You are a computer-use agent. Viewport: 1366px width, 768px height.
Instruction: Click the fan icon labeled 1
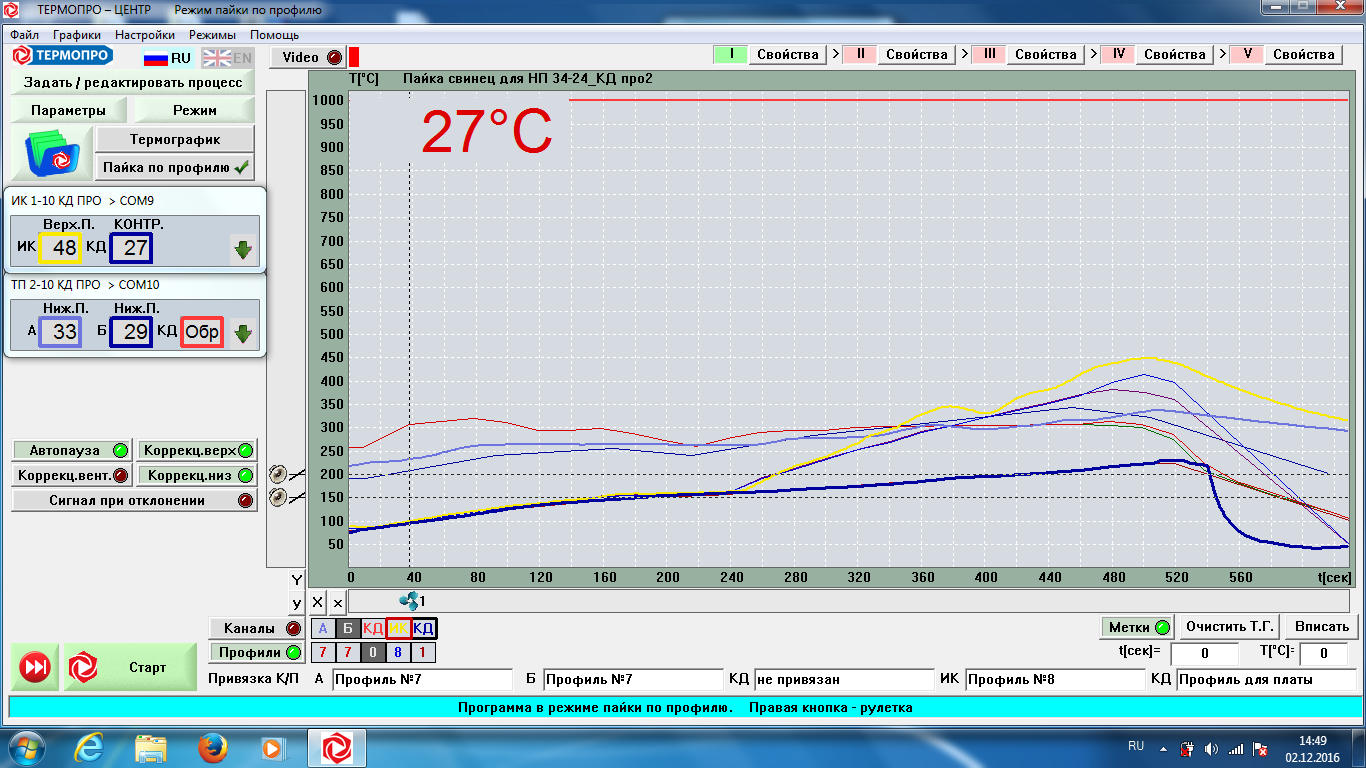[411, 601]
